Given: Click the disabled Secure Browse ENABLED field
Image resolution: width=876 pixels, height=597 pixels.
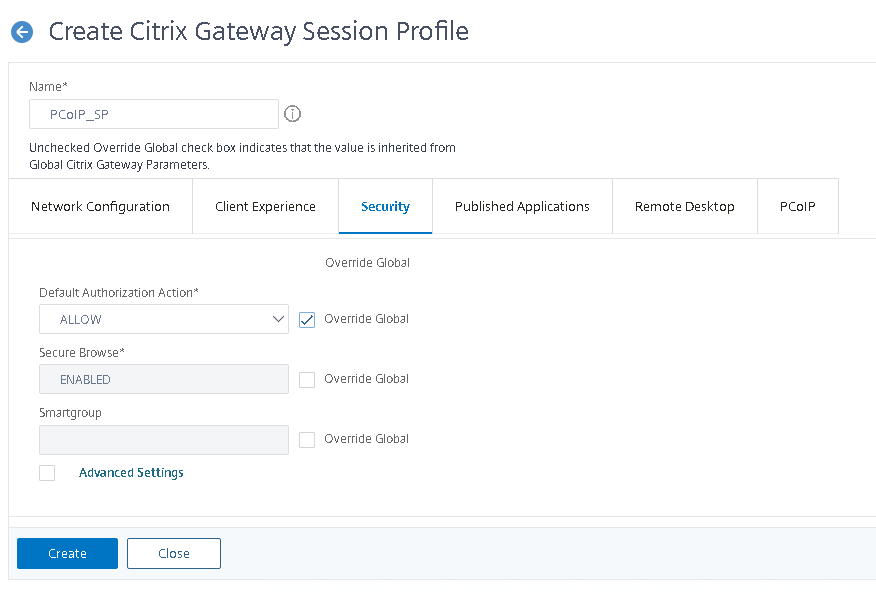Looking at the screenshot, I should [164, 379].
